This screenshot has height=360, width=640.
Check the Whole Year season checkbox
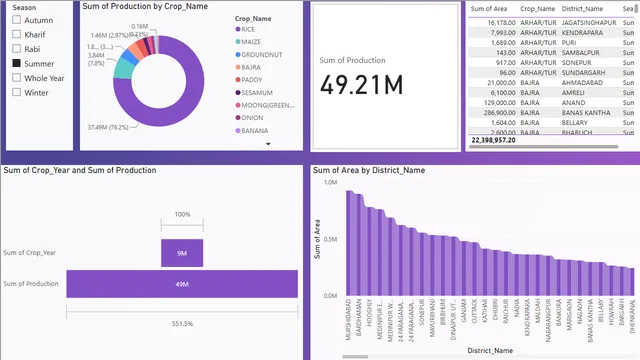point(16,78)
